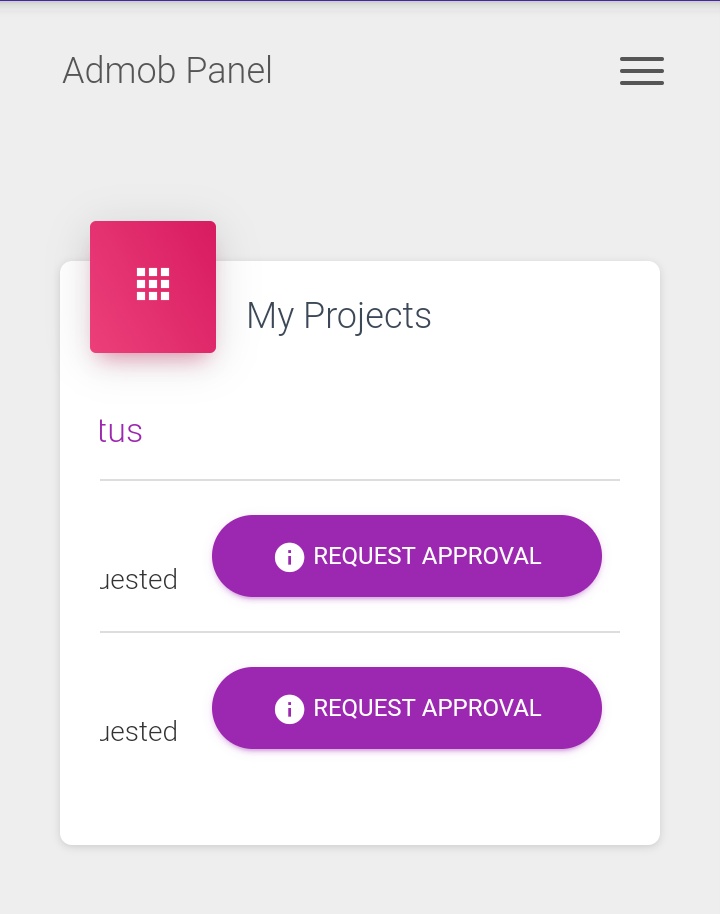Click the divider line between the two rows
Viewport: 720px width, 914px height.
pos(360,632)
